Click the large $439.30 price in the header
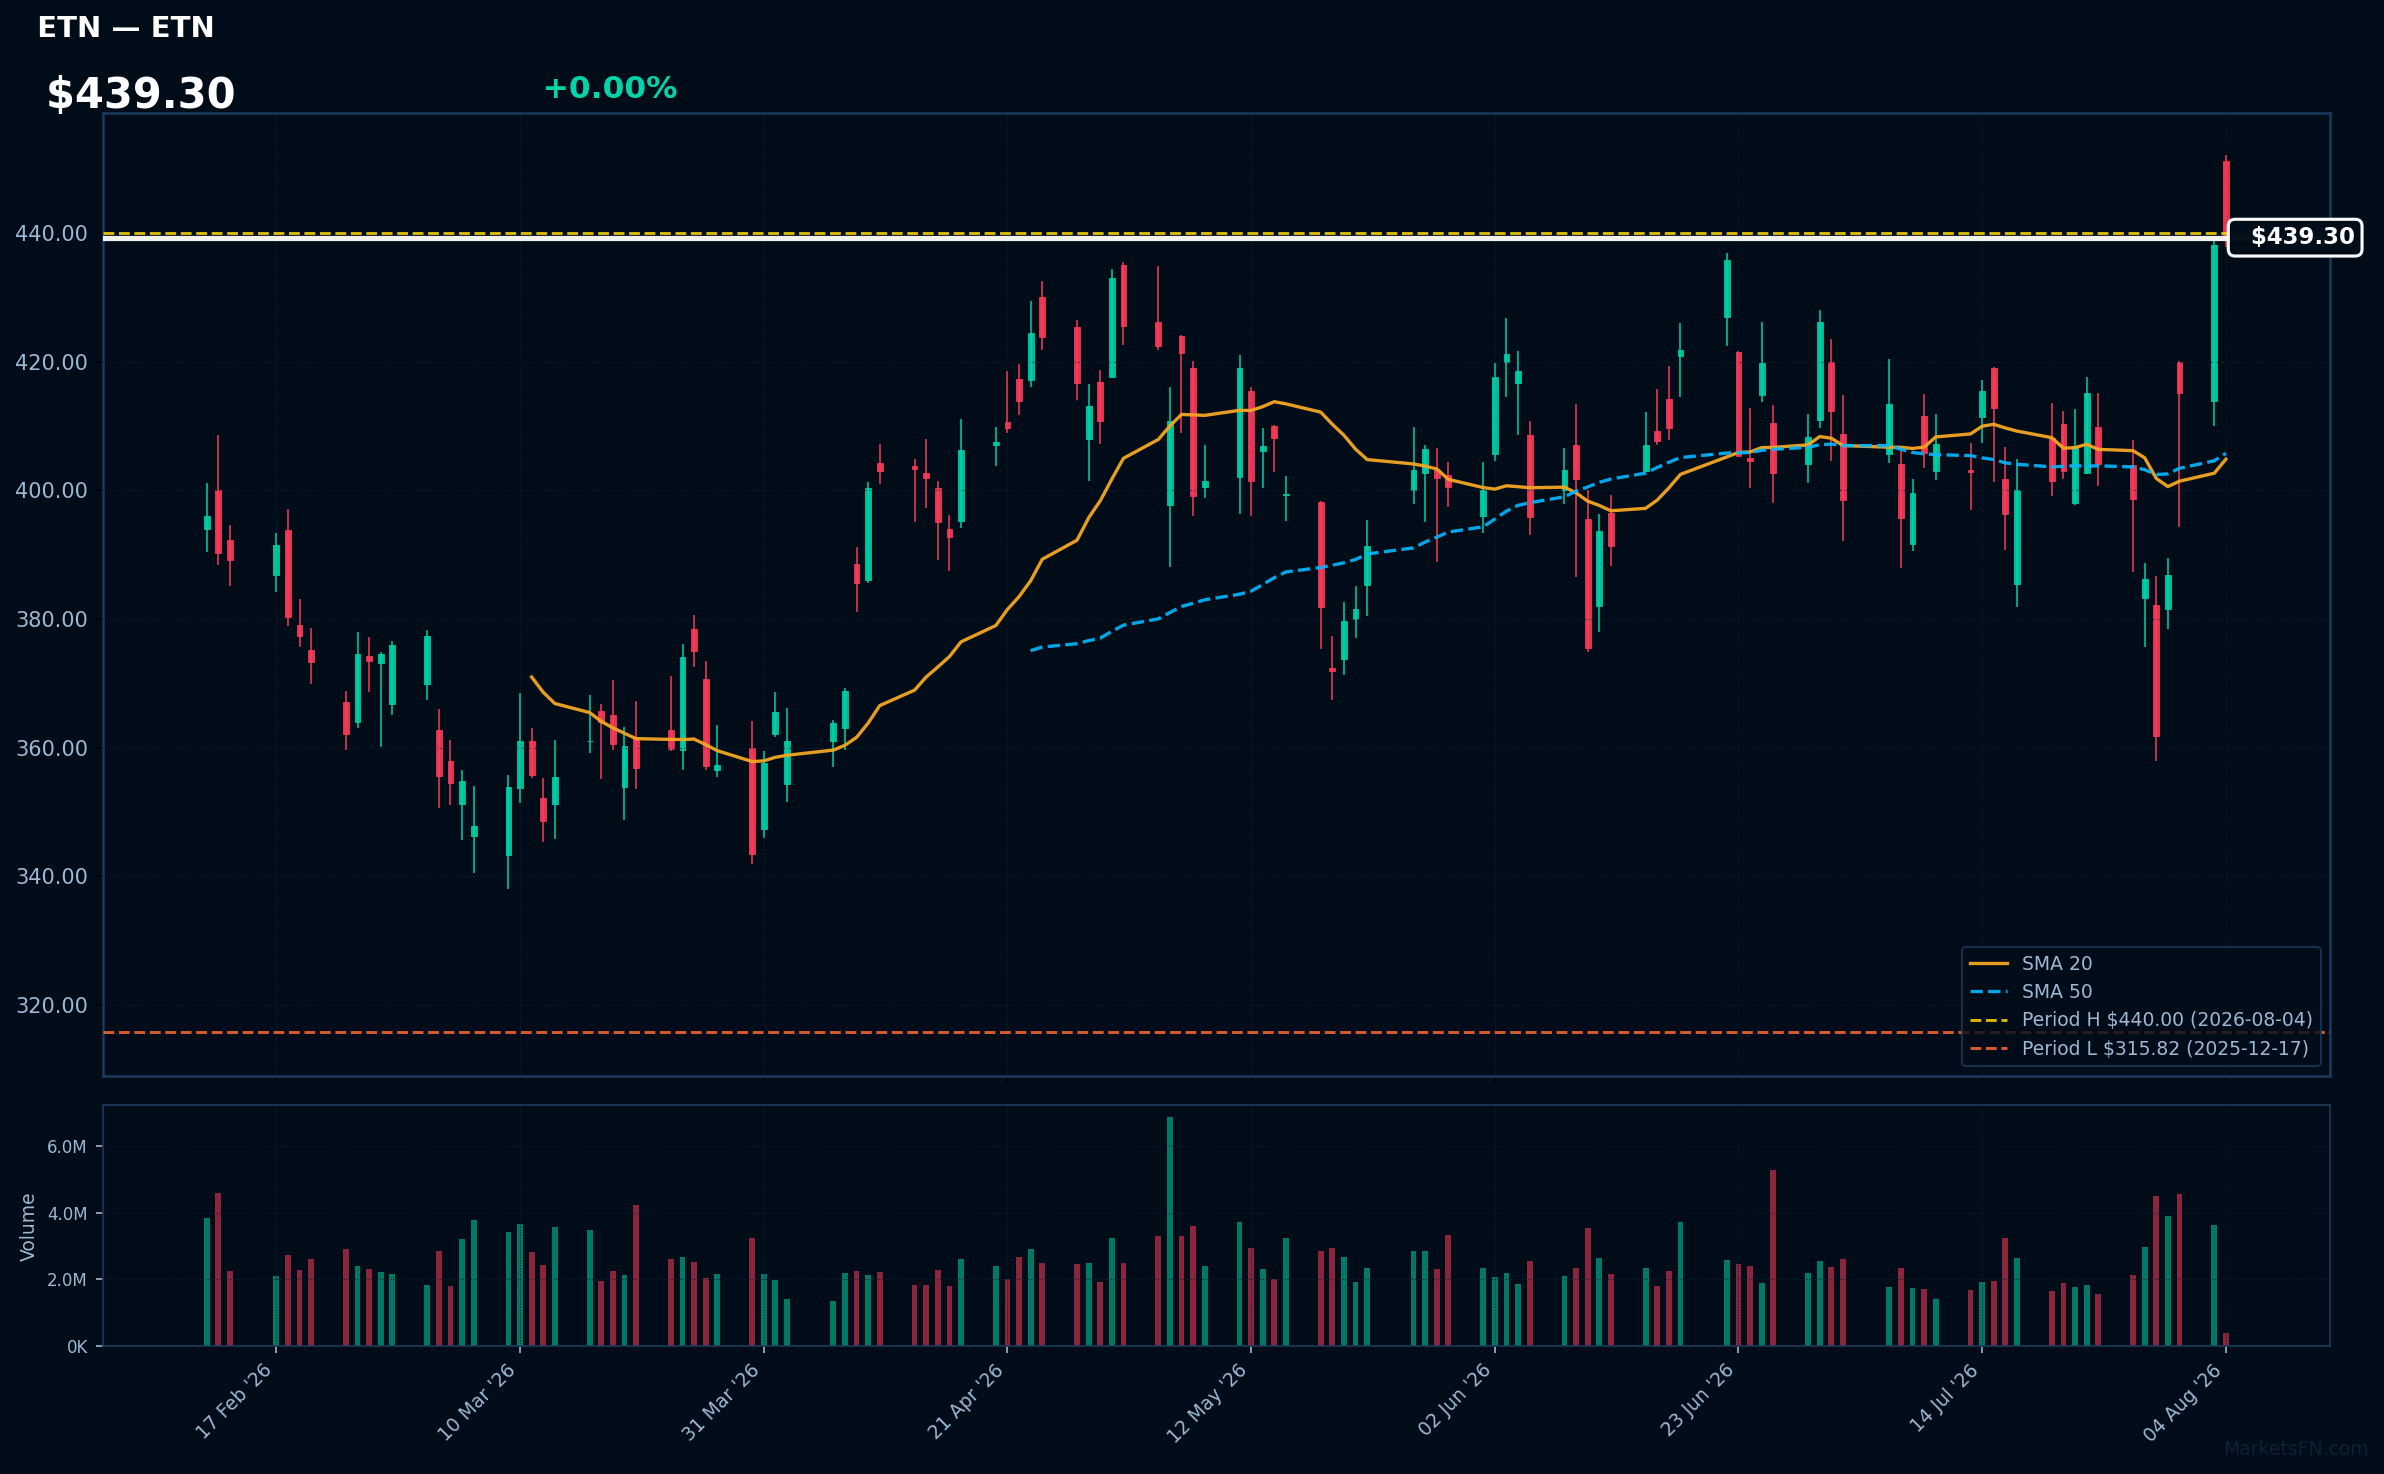2384x1474 pixels. tap(141, 94)
